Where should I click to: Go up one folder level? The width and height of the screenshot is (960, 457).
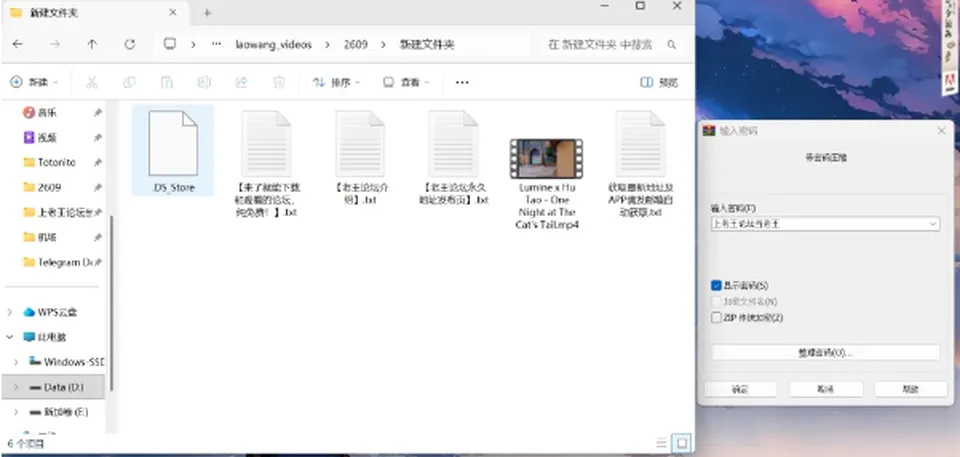tap(92, 44)
